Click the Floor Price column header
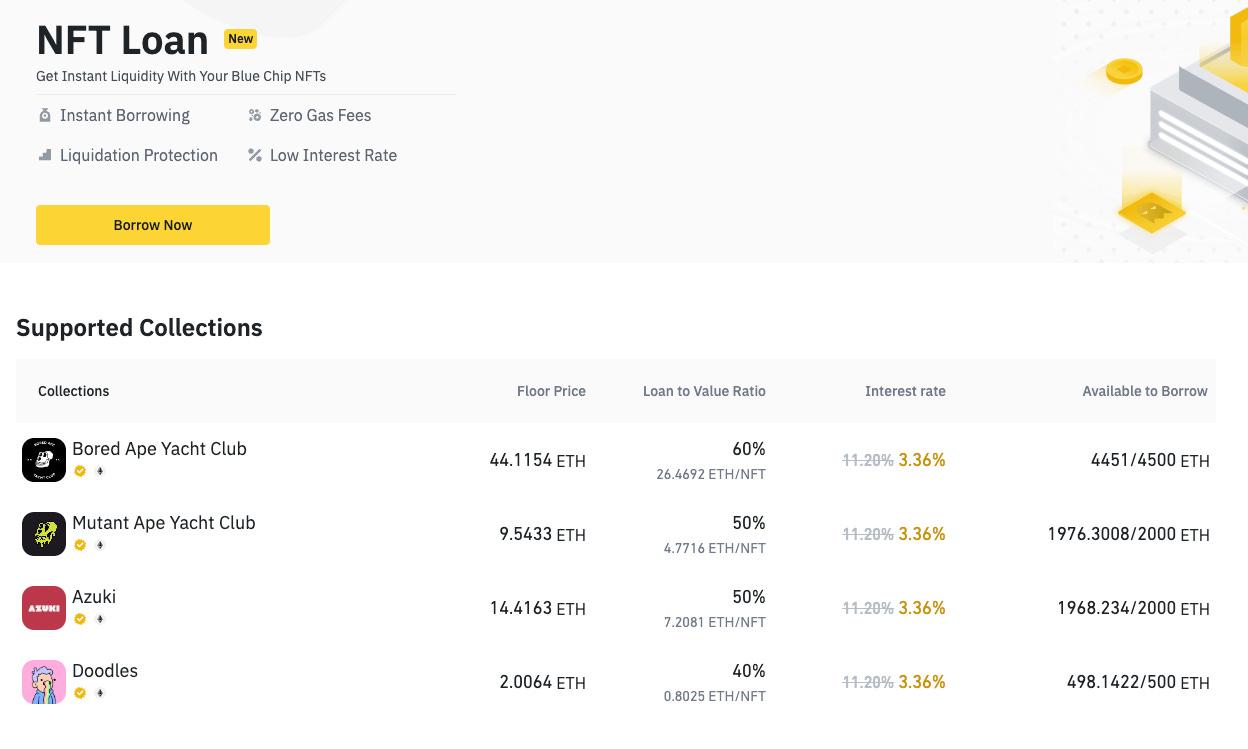 (551, 391)
